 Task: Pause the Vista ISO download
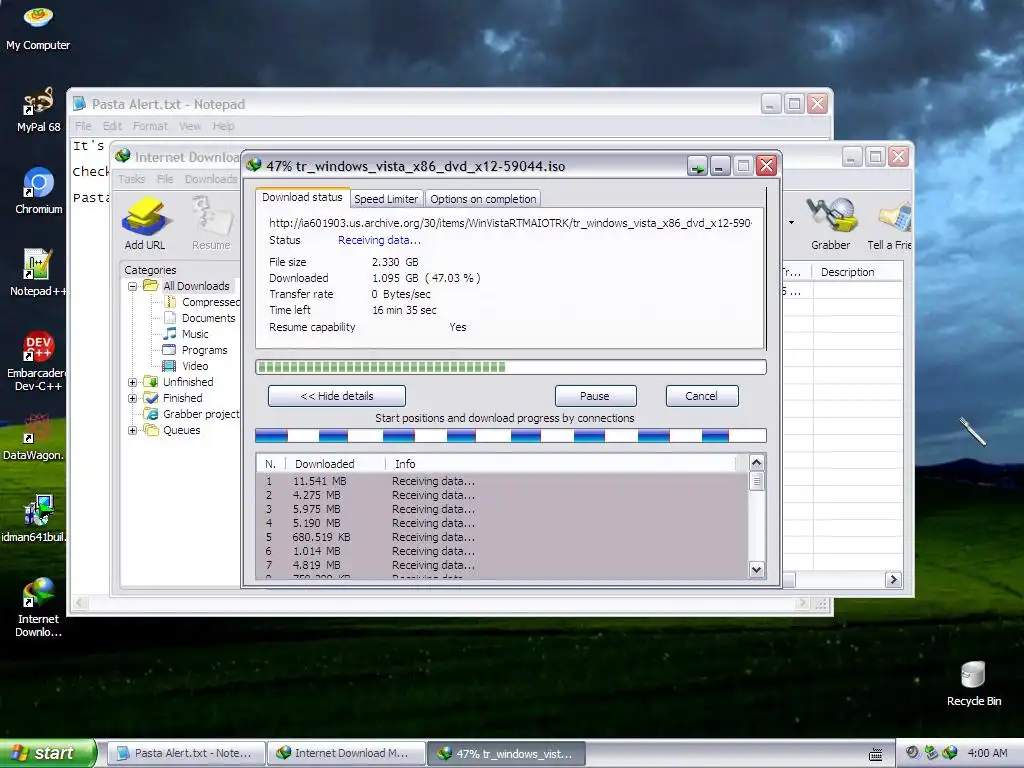click(595, 396)
